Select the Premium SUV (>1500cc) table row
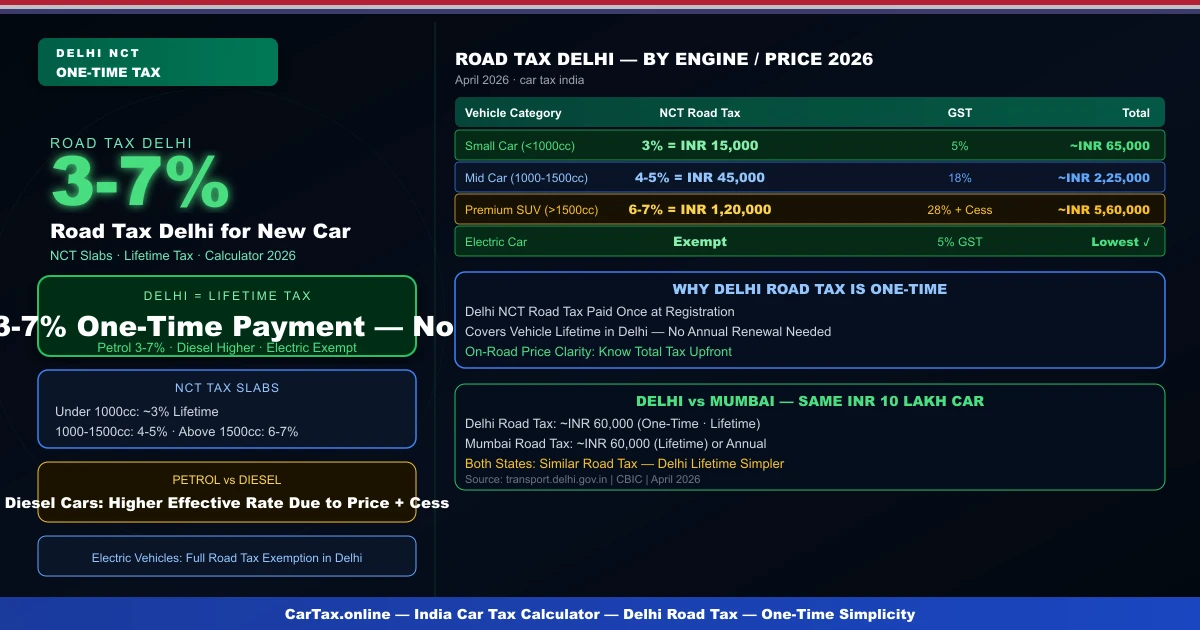This screenshot has width=1200, height=630. pyautogui.click(x=809, y=209)
